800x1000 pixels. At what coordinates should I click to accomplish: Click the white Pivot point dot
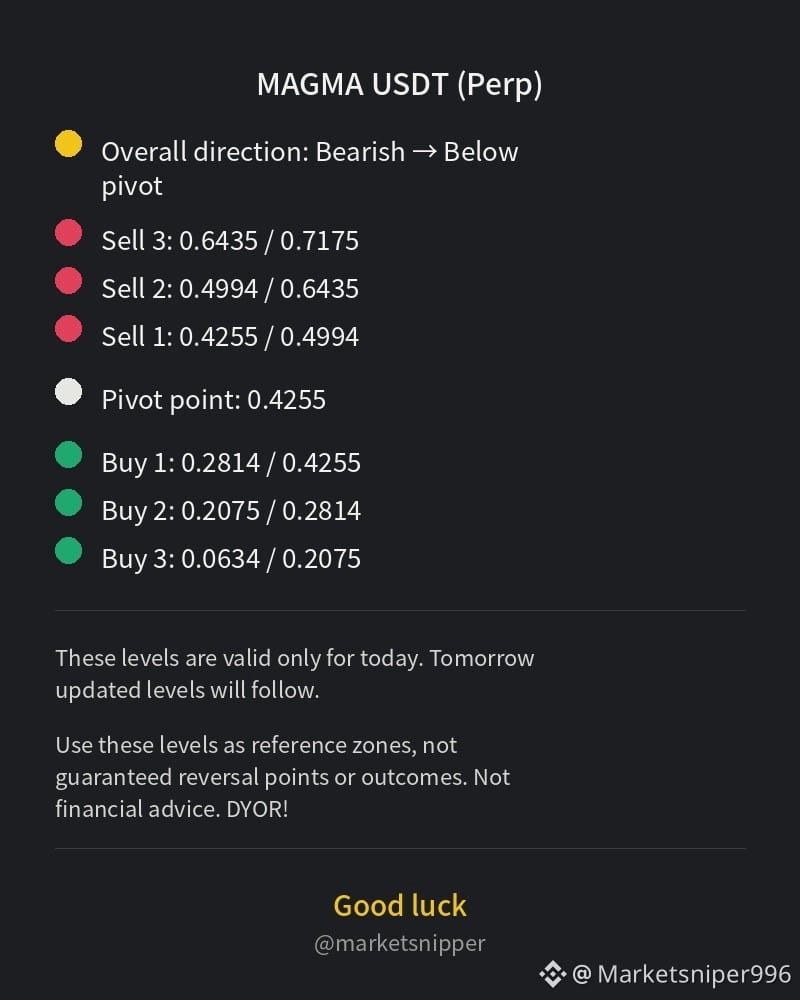[x=68, y=392]
